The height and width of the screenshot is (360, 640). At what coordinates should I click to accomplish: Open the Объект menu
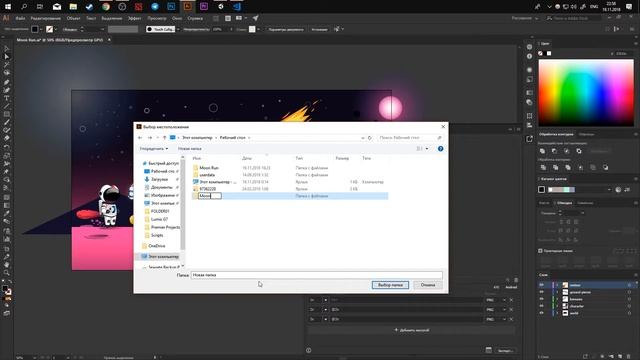pos(73,18)
